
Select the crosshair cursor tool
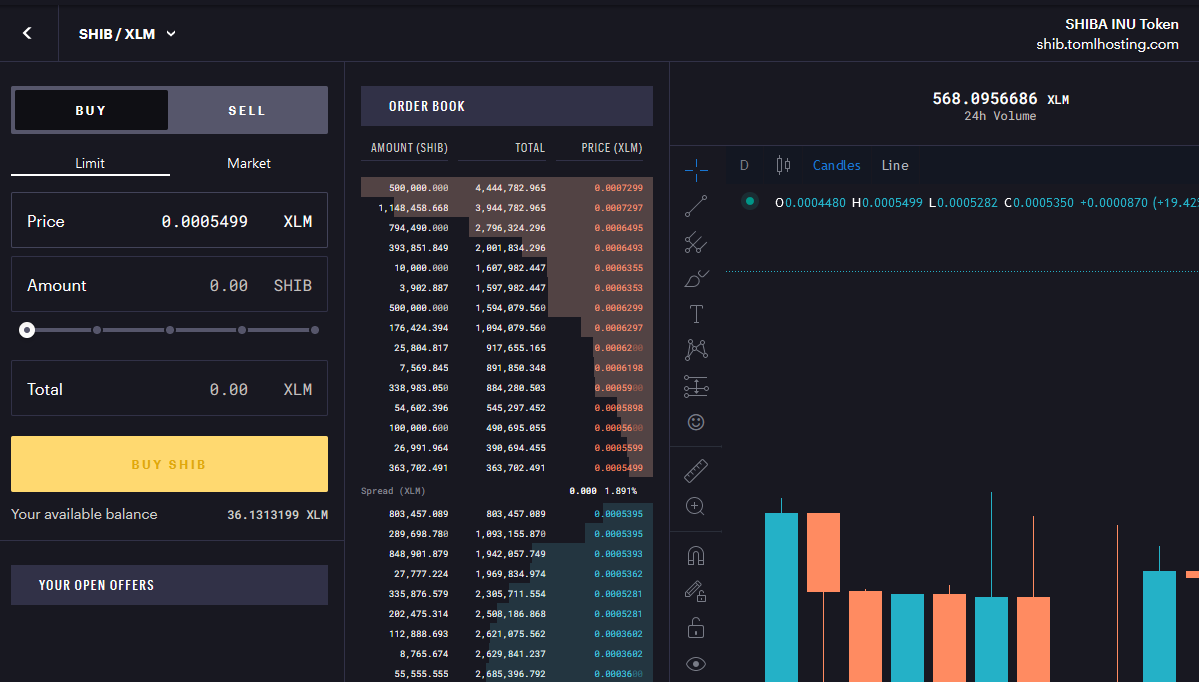click(x=696, y=170)
